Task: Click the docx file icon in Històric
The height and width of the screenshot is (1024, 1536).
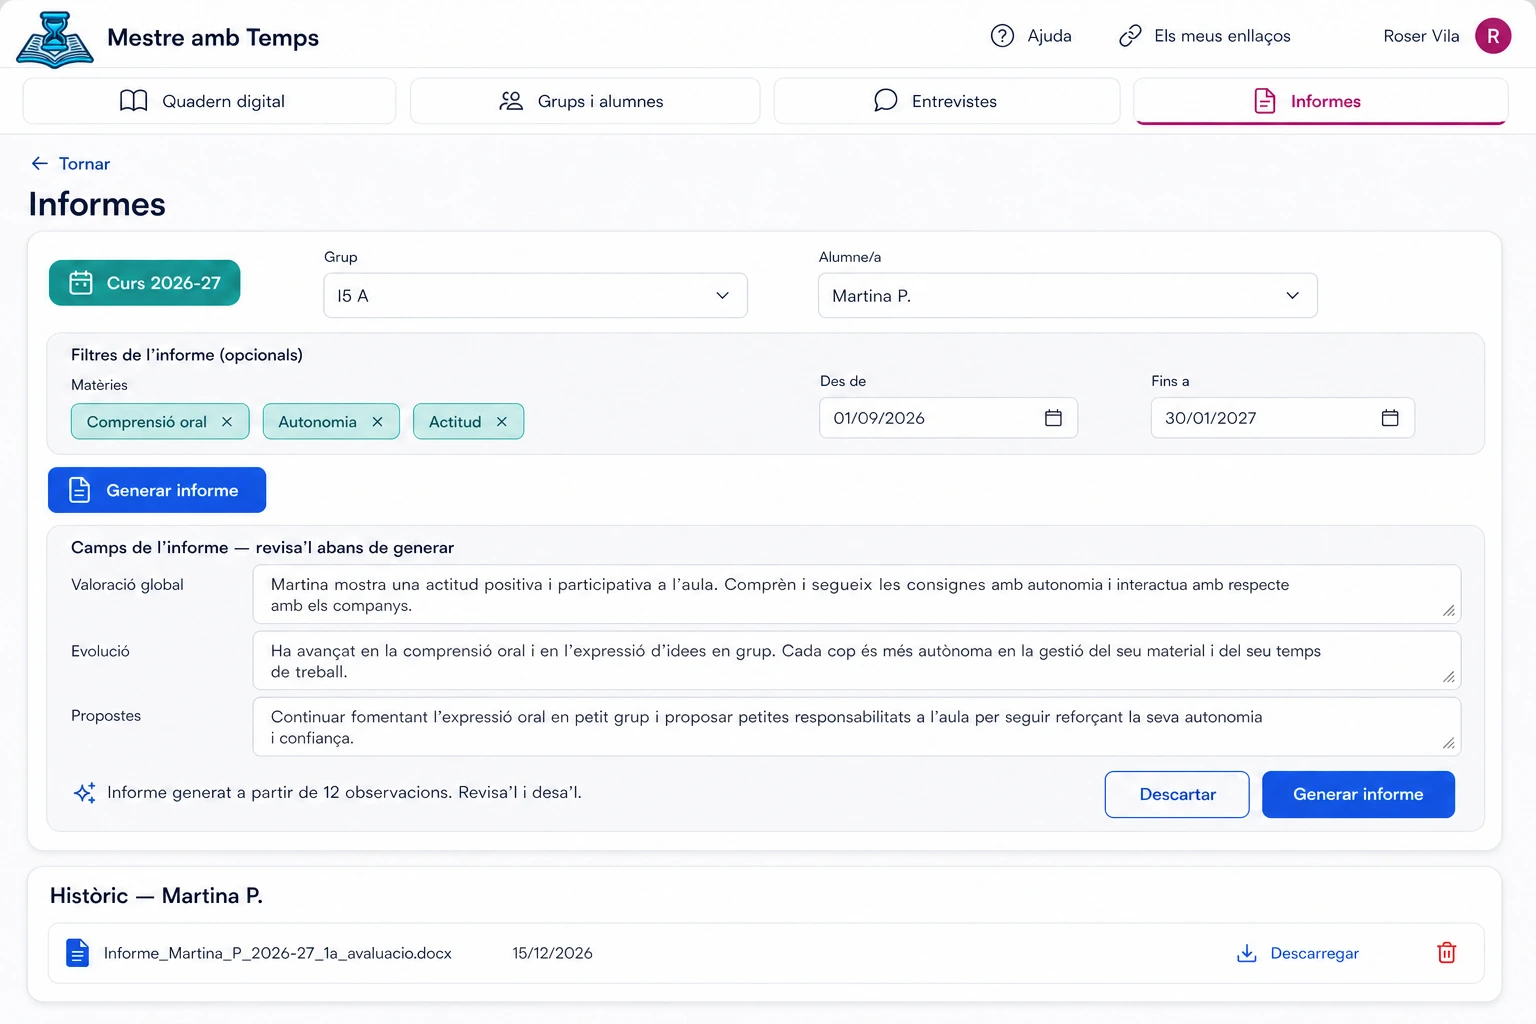Action: pos(77,953)
